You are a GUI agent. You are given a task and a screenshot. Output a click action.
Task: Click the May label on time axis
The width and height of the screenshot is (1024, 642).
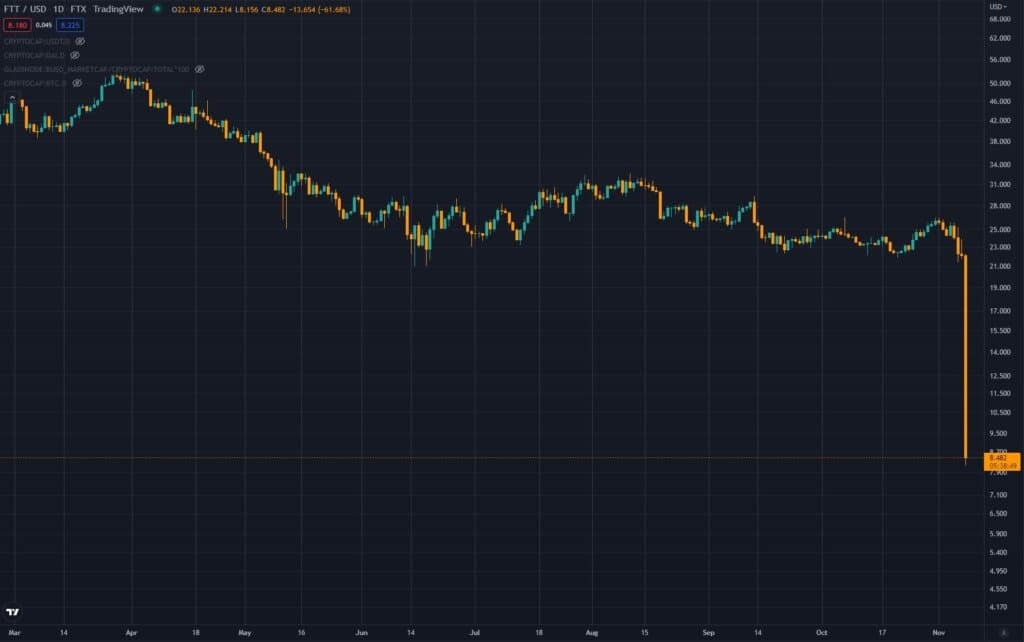coord(245,632)
